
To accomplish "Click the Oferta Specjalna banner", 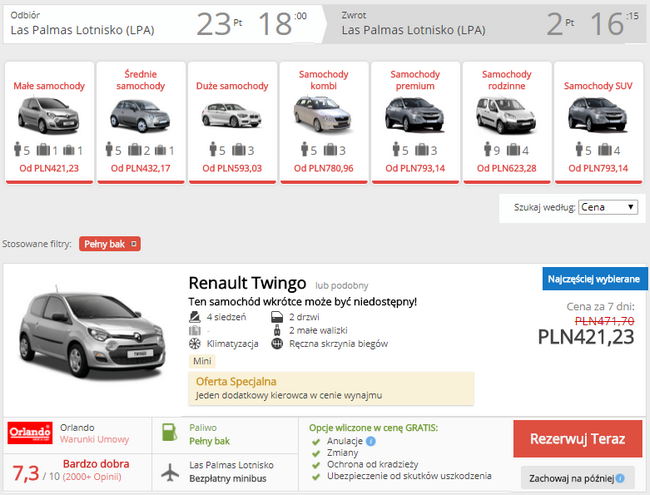I will [330, 388].
